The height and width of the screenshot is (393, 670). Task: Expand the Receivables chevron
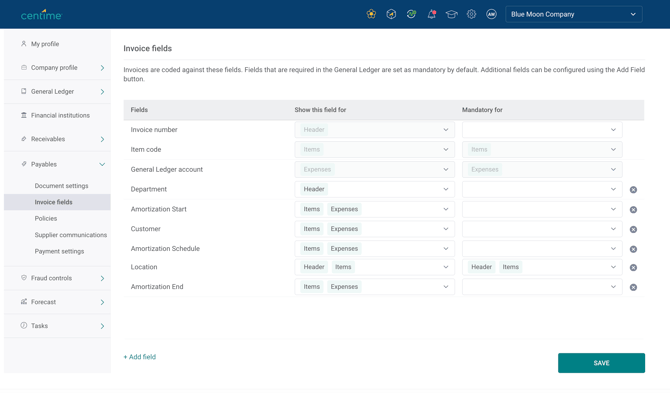point(102,139)
